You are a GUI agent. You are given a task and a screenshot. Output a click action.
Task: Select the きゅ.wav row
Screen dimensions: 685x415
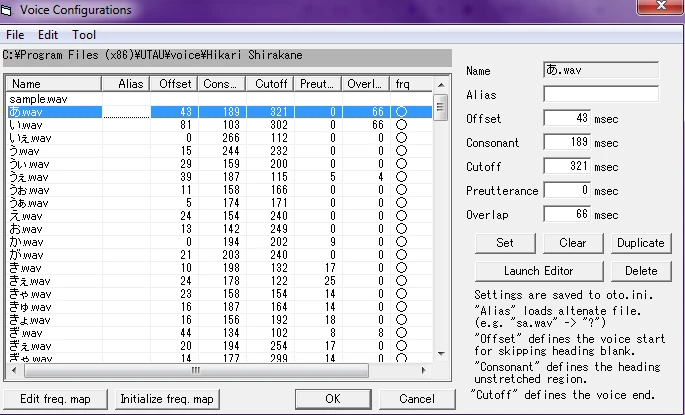(x=220, y=307)
